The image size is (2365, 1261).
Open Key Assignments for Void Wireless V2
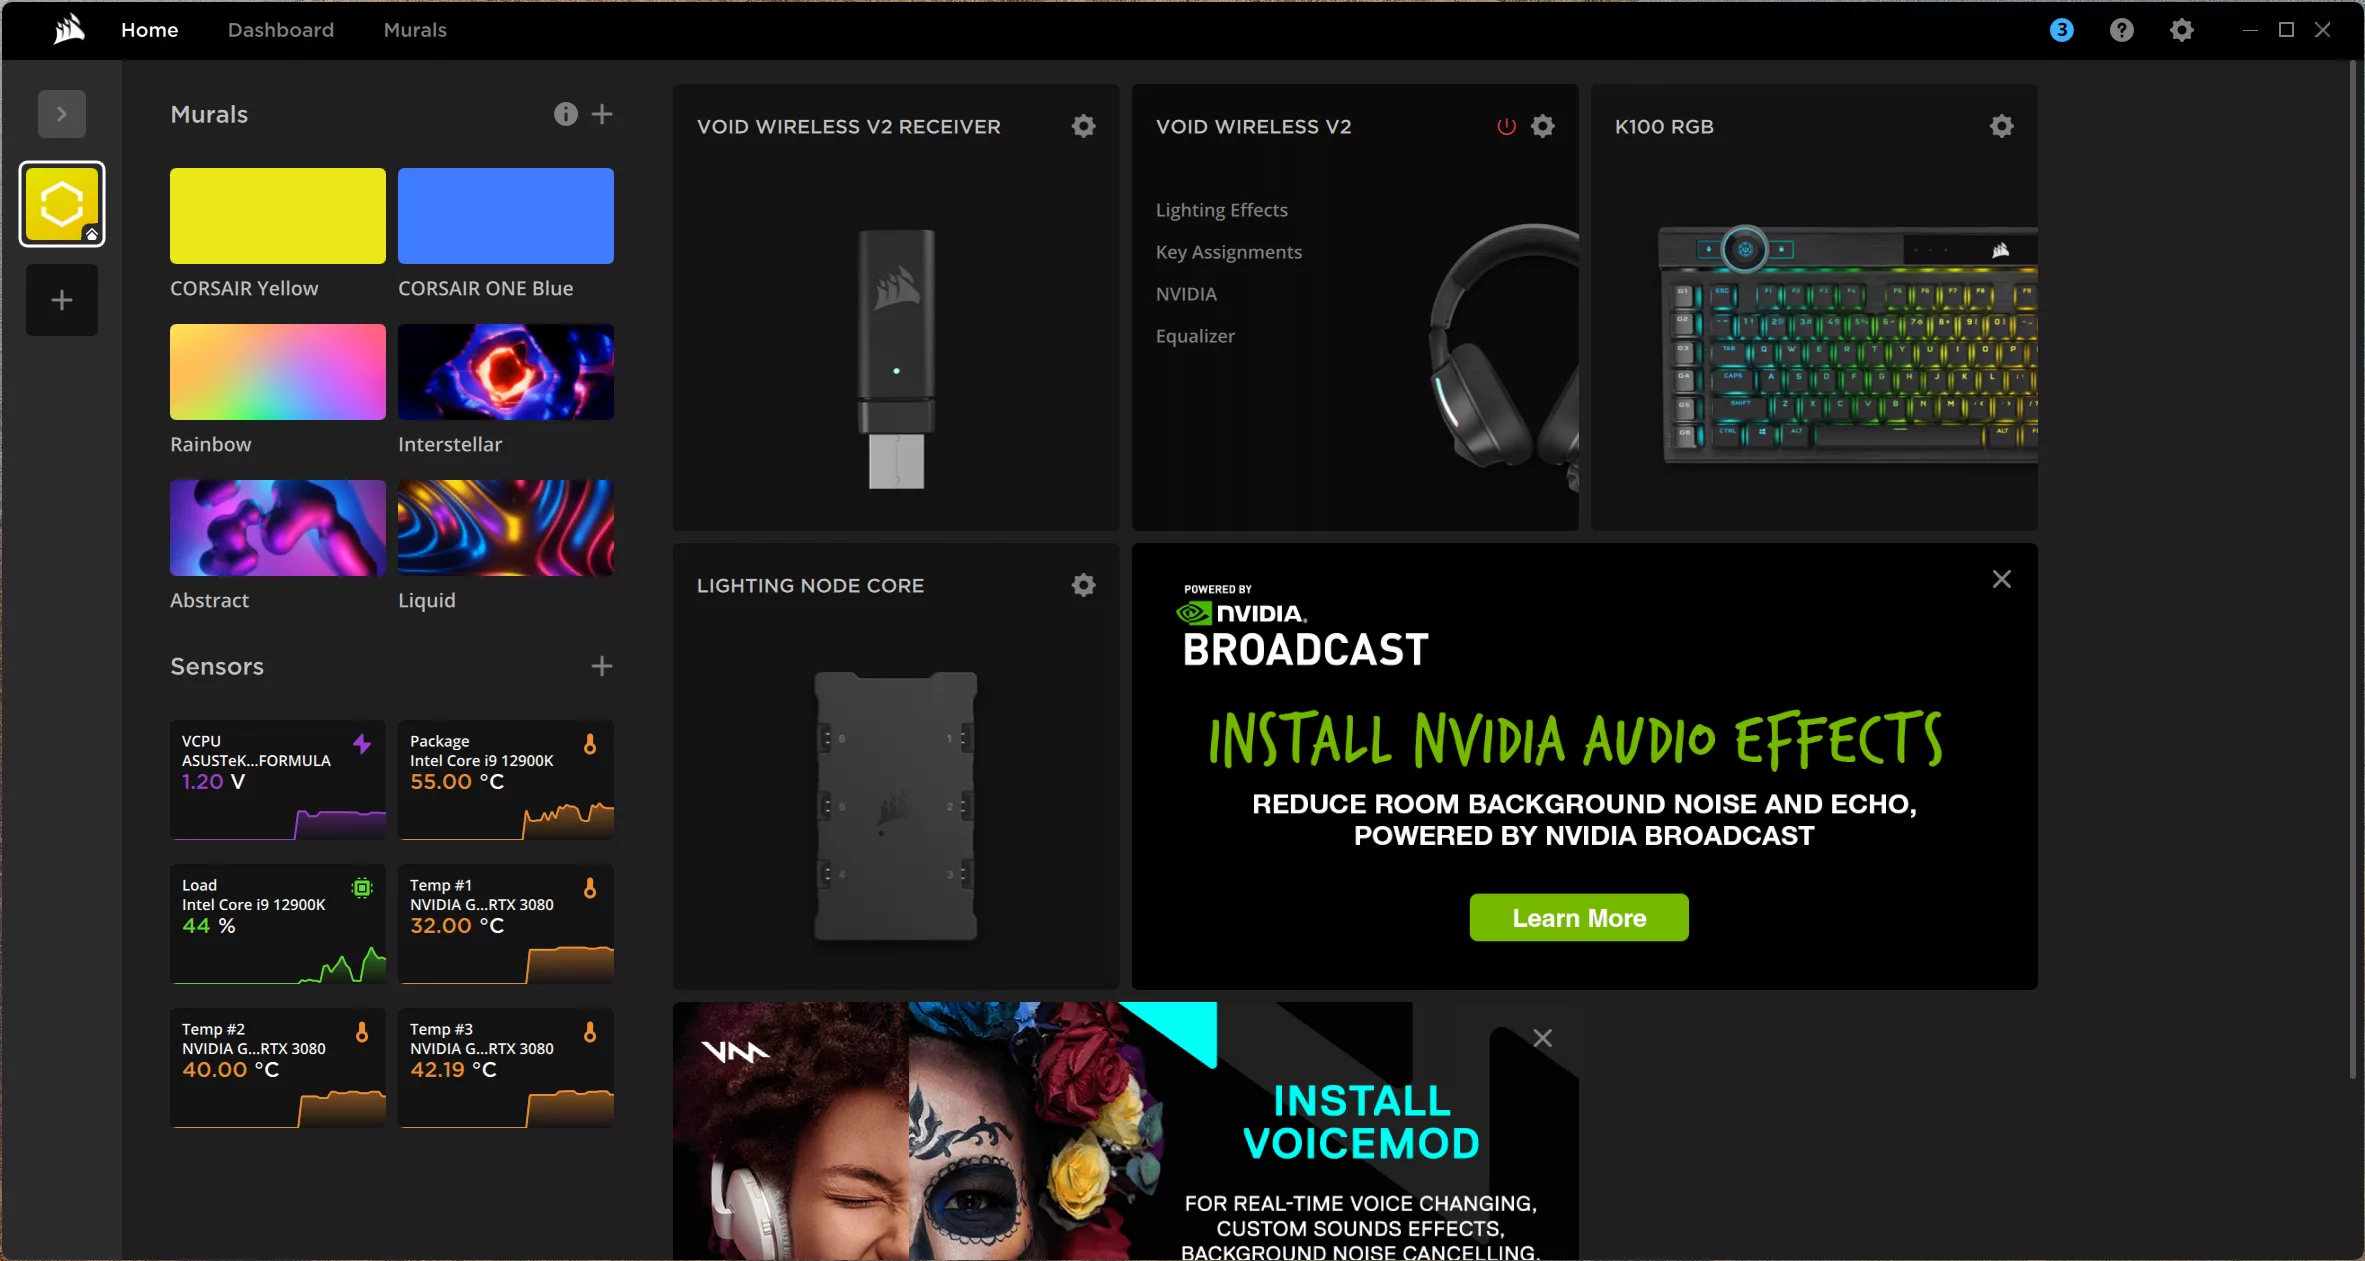(x=1229, y=252)
